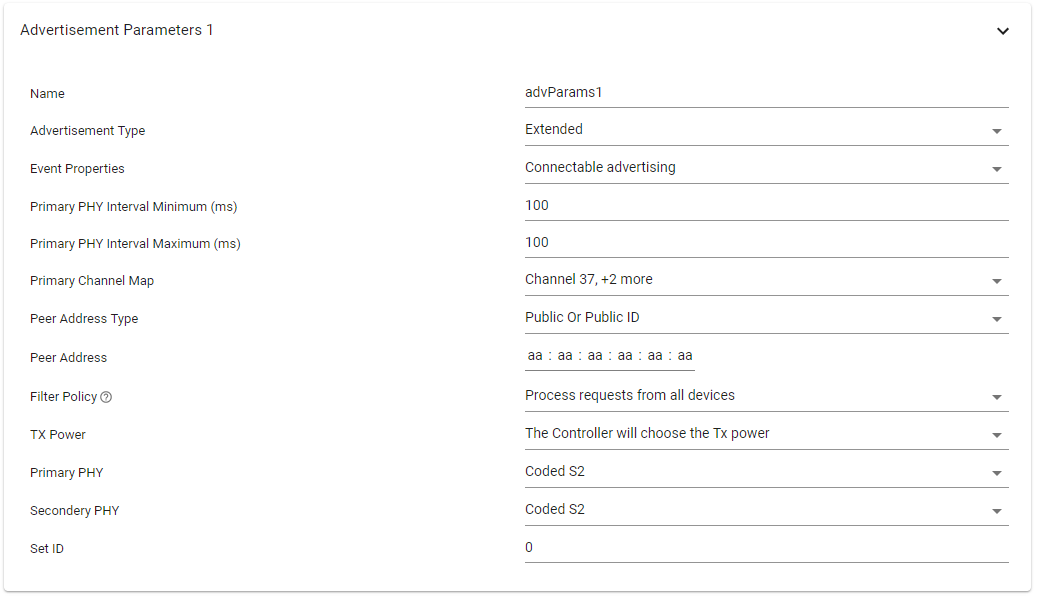The height and width of the screenshot is (596, 1037).
Task: Open the Advertisement Type dropdown
Action: (x=996, y=130)
